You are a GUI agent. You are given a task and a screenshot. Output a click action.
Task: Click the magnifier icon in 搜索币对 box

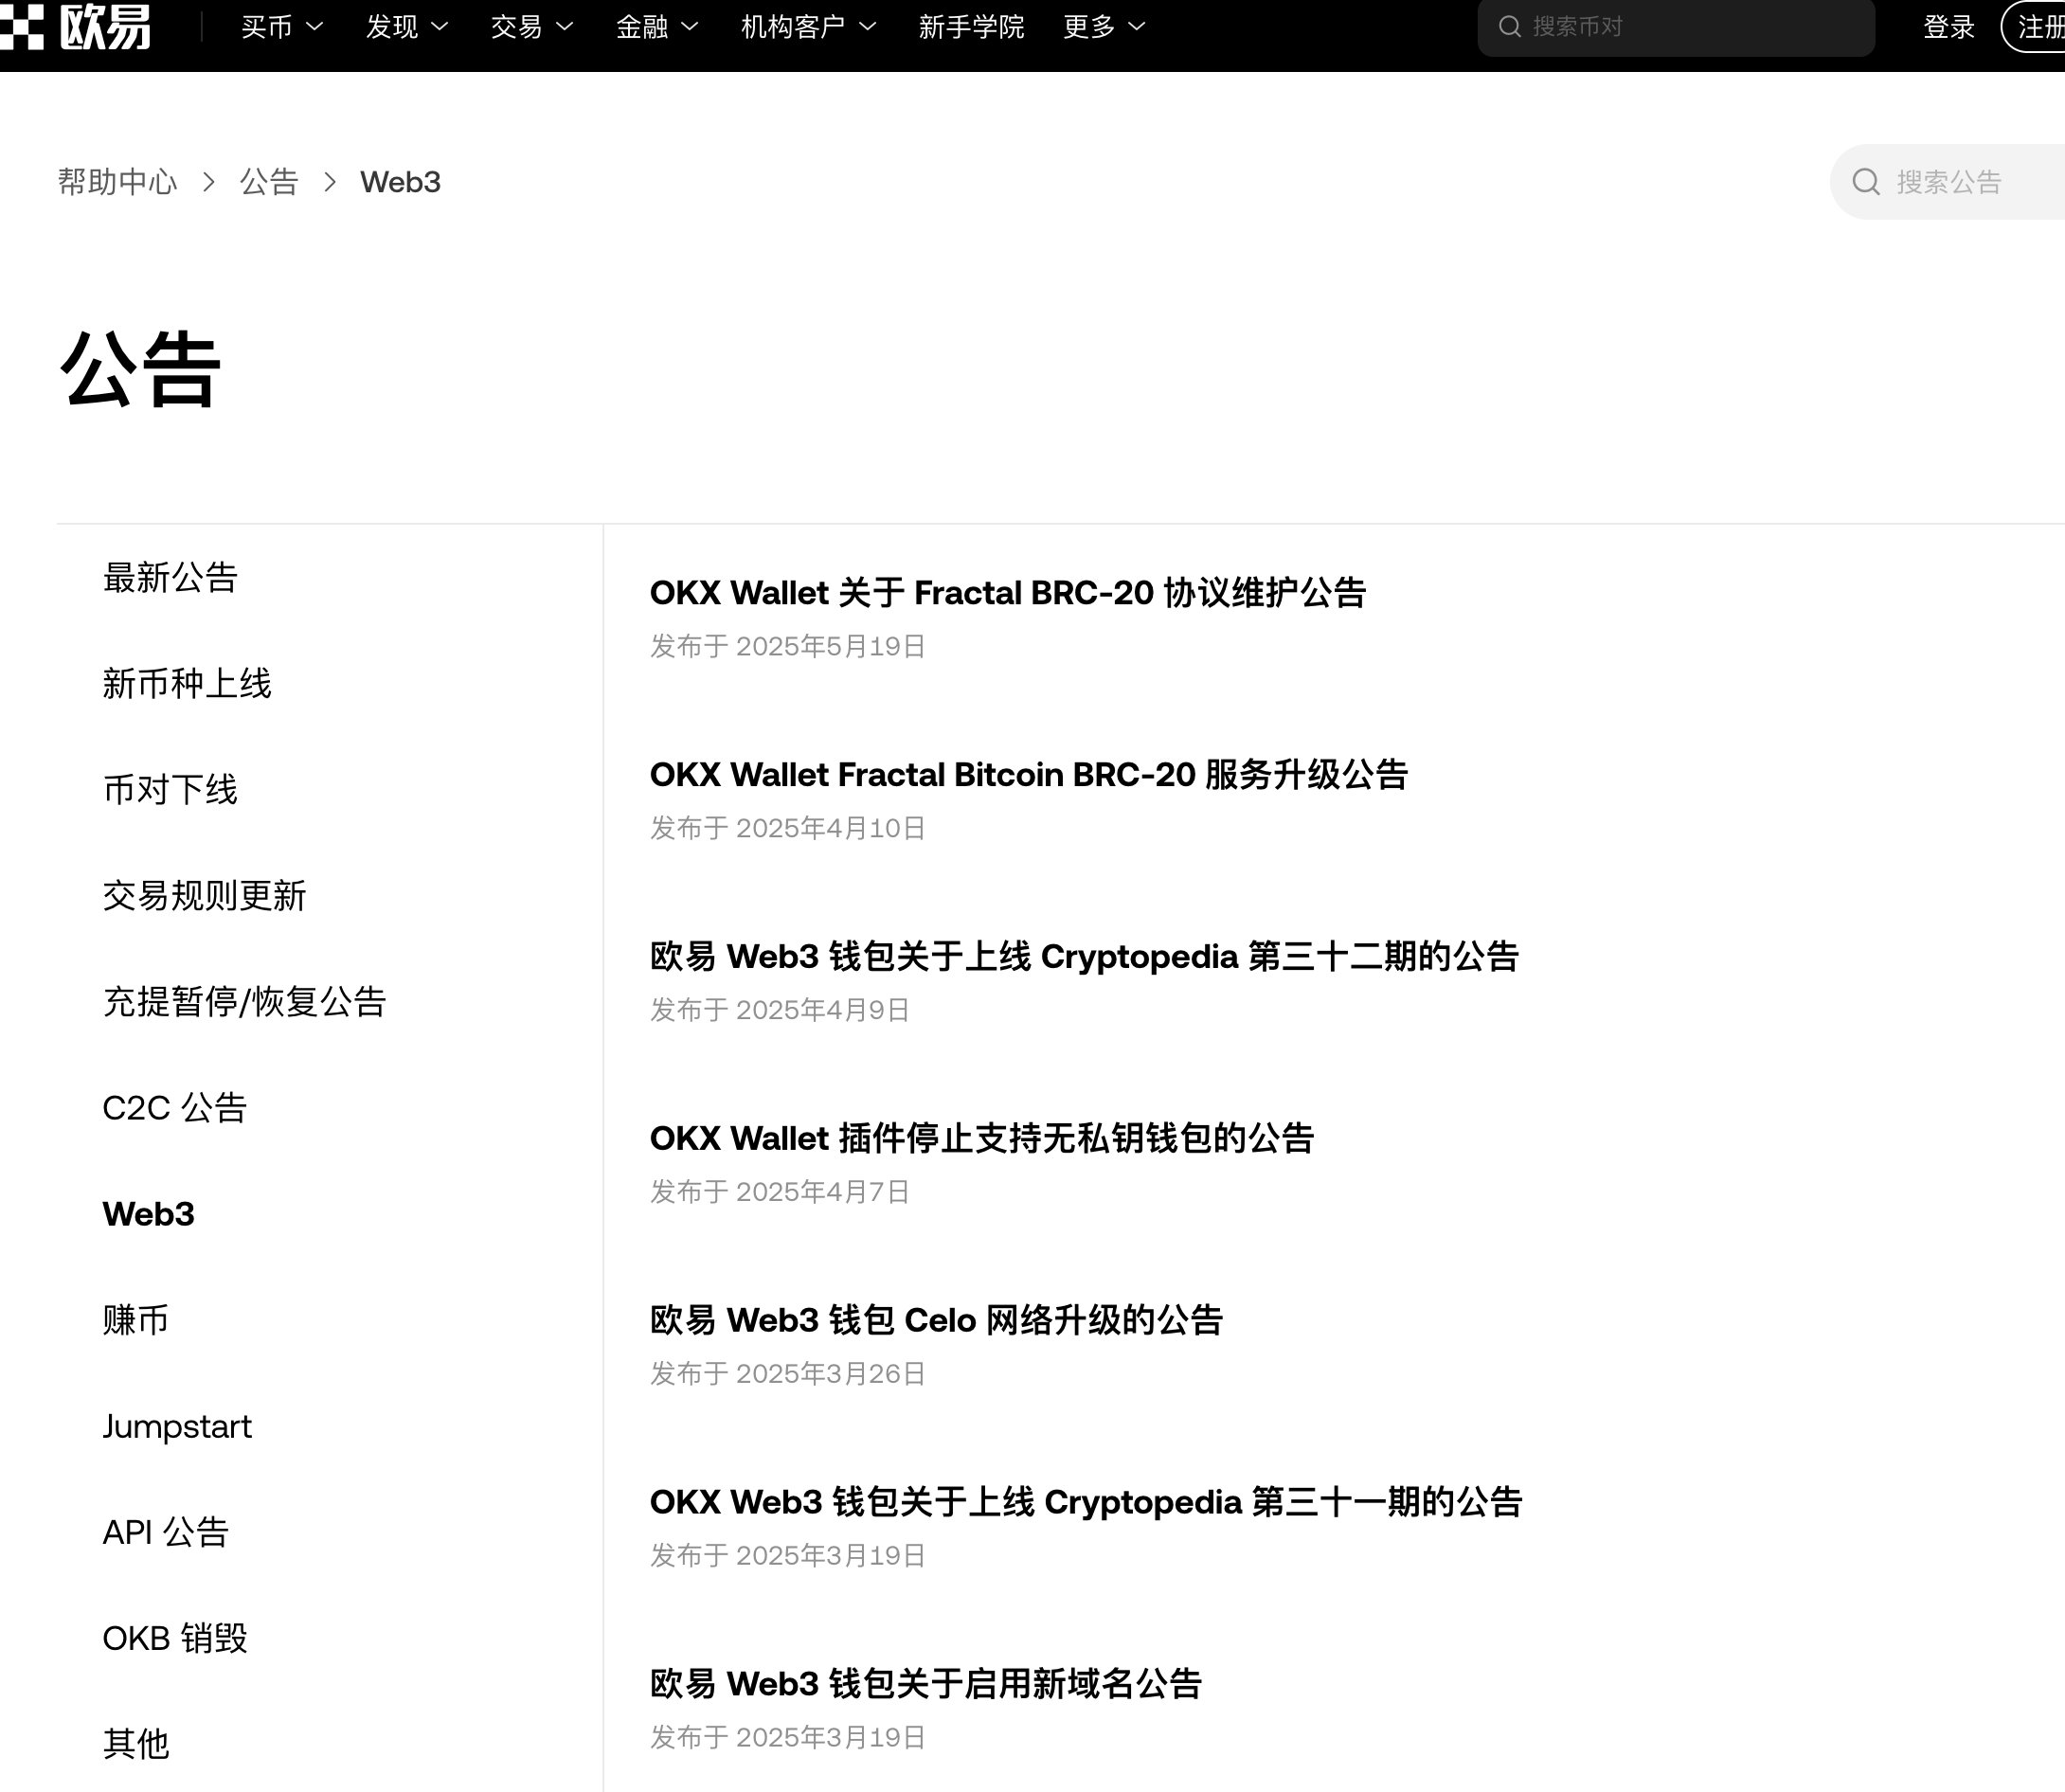point(1510,26)
